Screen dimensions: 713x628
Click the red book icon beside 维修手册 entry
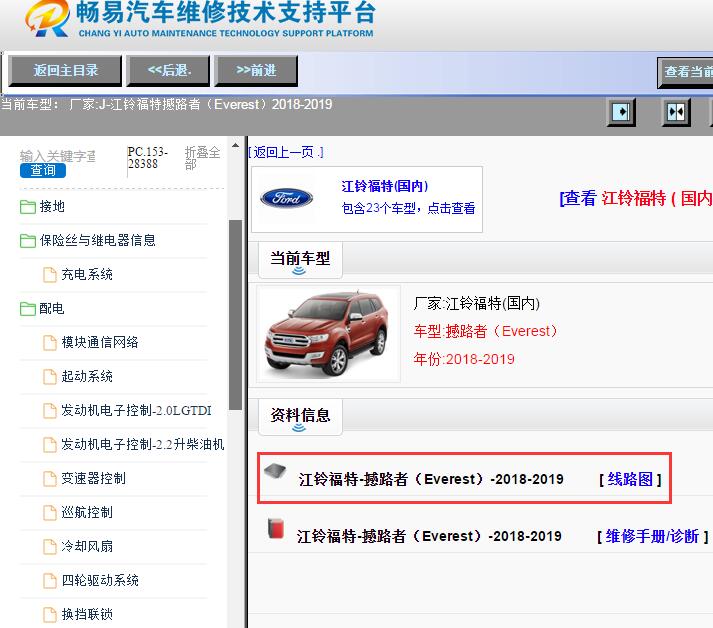click(276, 528)
